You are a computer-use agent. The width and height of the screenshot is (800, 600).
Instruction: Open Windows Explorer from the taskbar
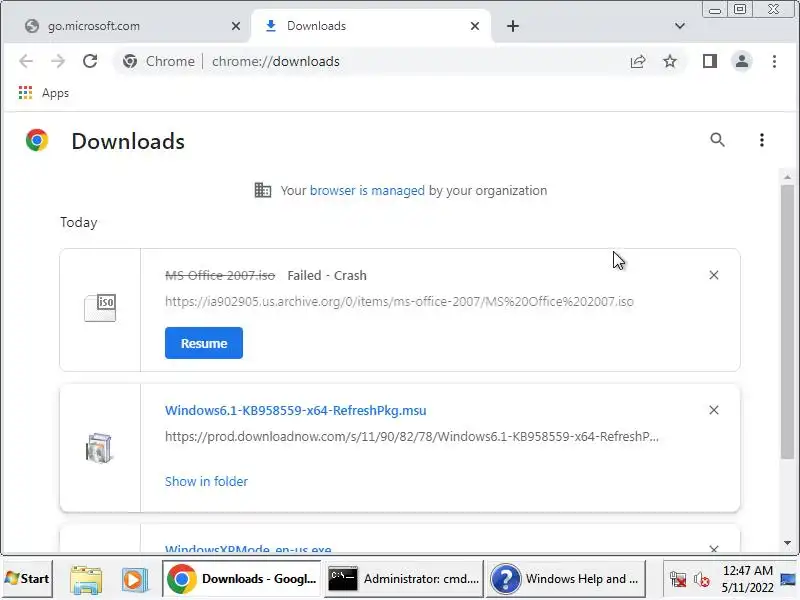(x=86, y=580)
